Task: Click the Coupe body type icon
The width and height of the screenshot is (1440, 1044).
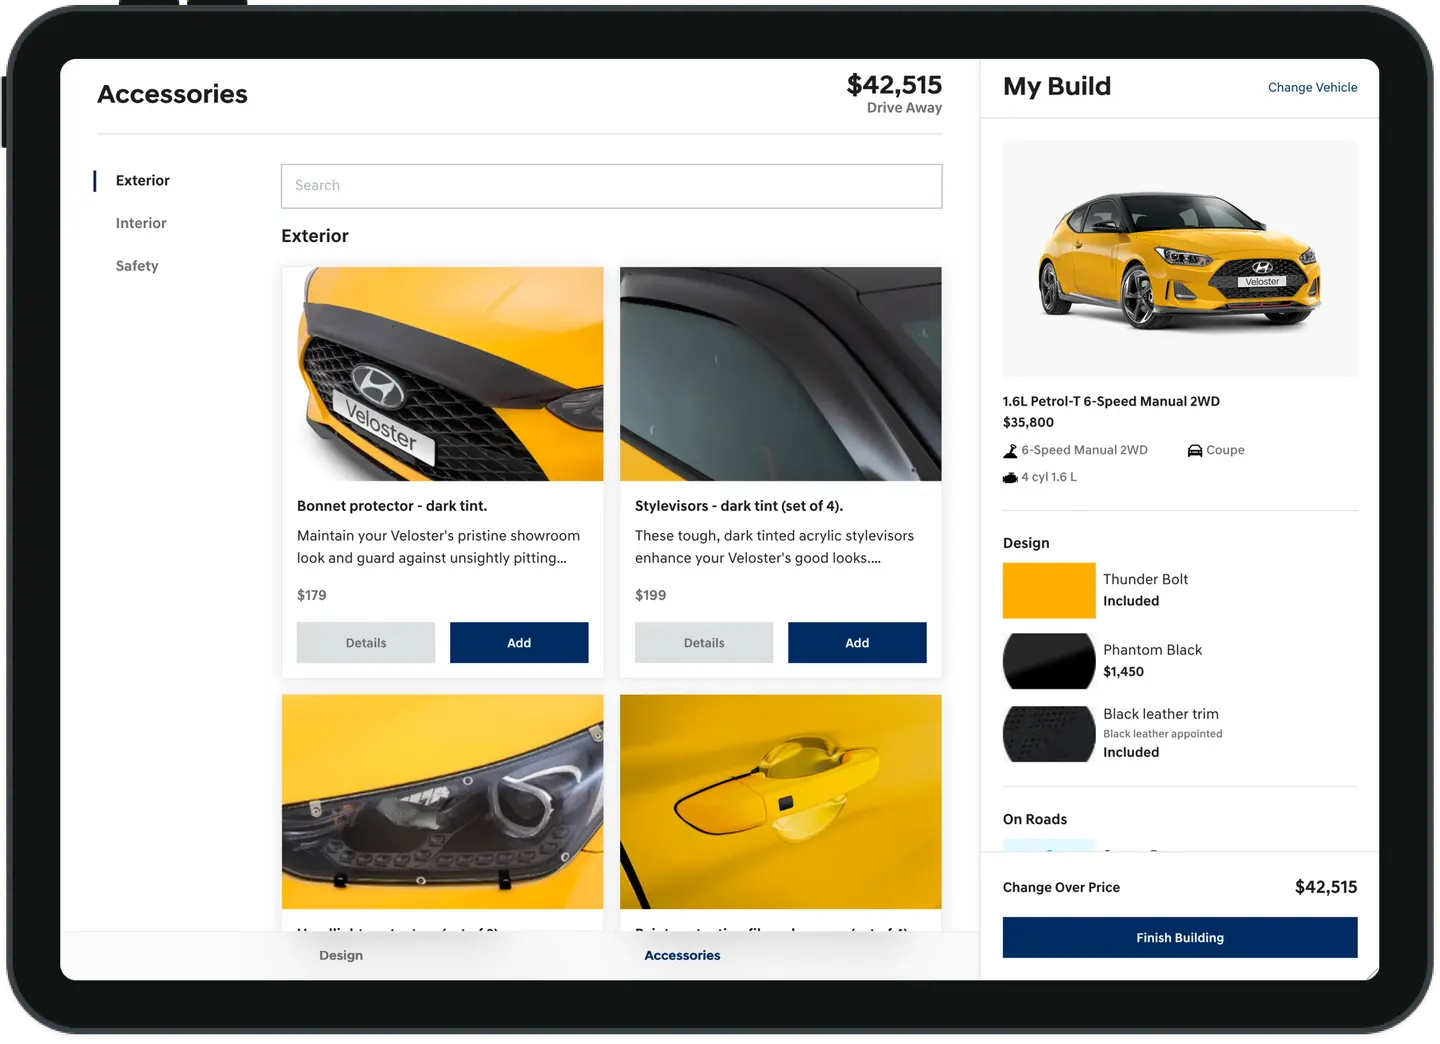Action: pos(1194,451)
